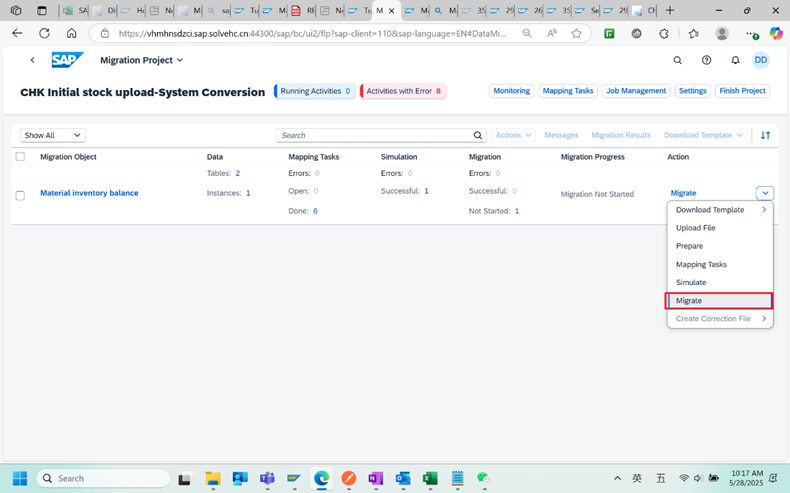Click magnifier in migration object search field

point(478,135)
